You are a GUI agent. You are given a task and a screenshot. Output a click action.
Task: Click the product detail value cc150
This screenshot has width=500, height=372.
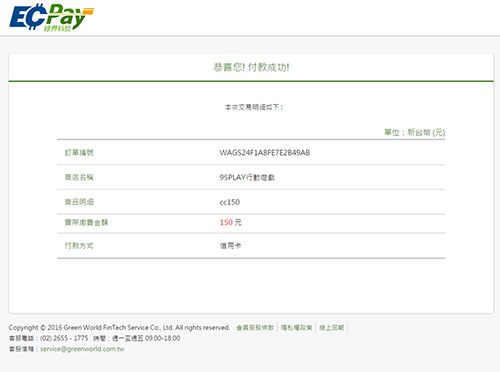229,202
